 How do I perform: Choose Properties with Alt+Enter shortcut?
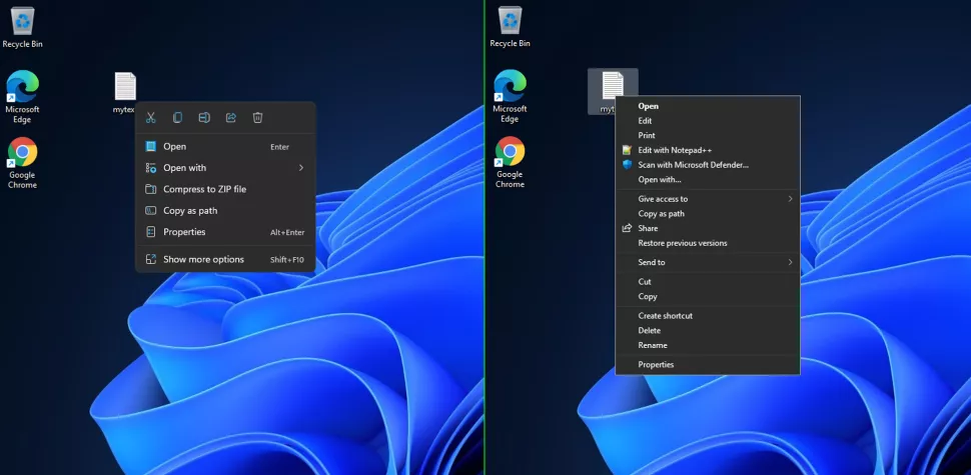click(x=225, y=232)
